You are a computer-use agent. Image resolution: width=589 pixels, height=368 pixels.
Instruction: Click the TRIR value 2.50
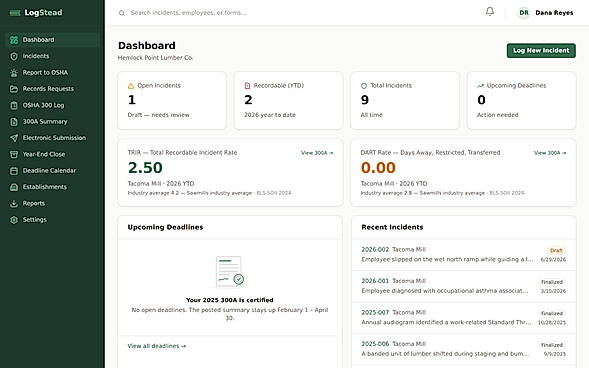tap(145, 168)
